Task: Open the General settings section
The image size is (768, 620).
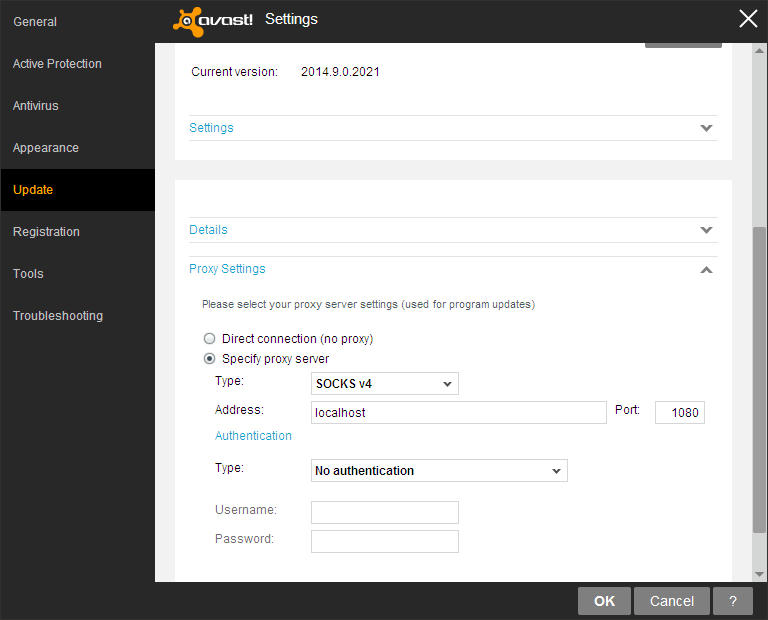Action: coord(35,22)
